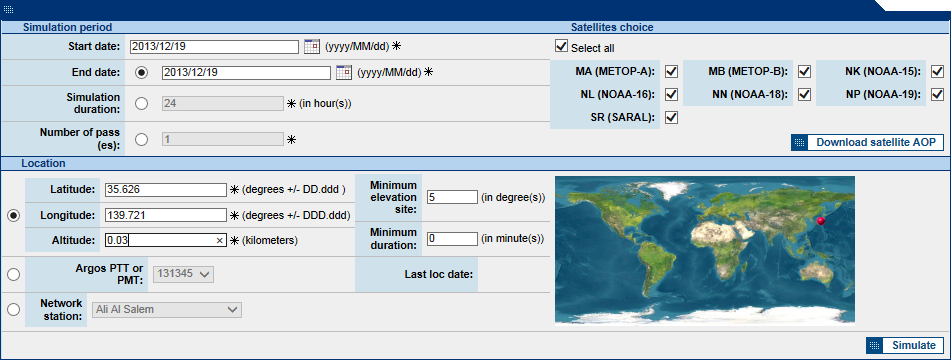951x360 pixels.
Task: Open the Ali Al Salem station dropdown
Action: pyautogui.click(x=167, y=310)
